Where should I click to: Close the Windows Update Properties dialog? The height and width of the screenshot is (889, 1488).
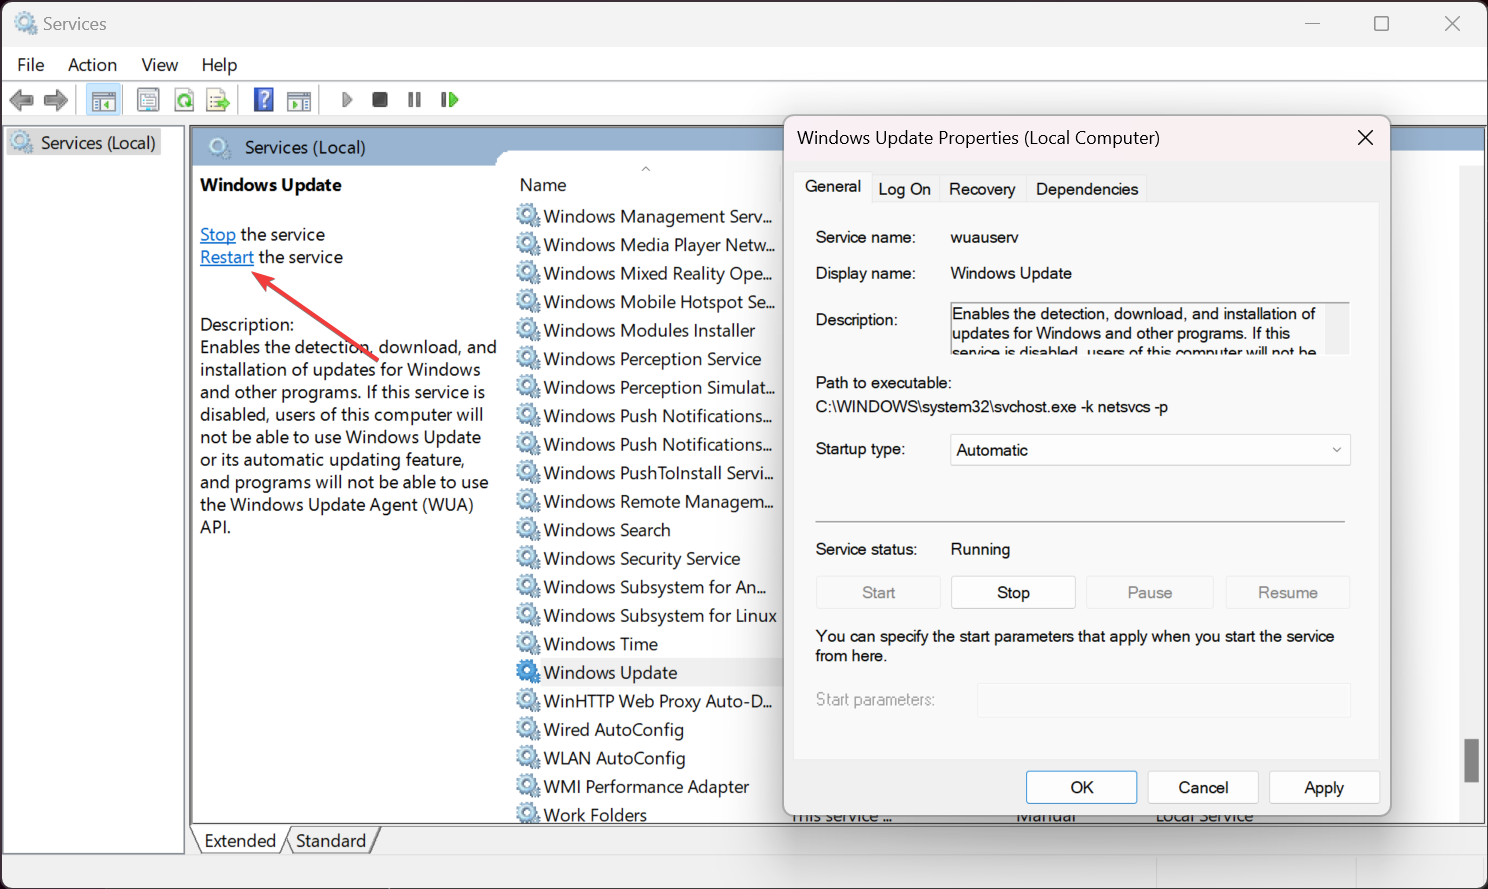pyautogui.click(x=1365, y=138)
